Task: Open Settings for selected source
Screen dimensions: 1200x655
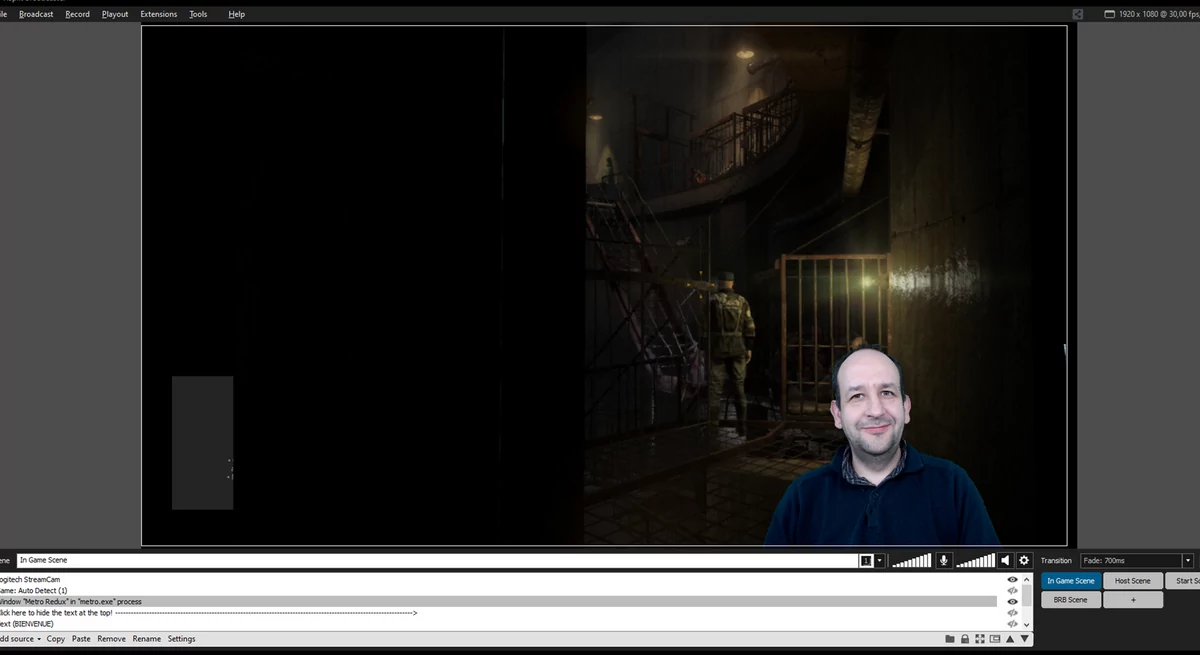Action: [x=181, y=639]
